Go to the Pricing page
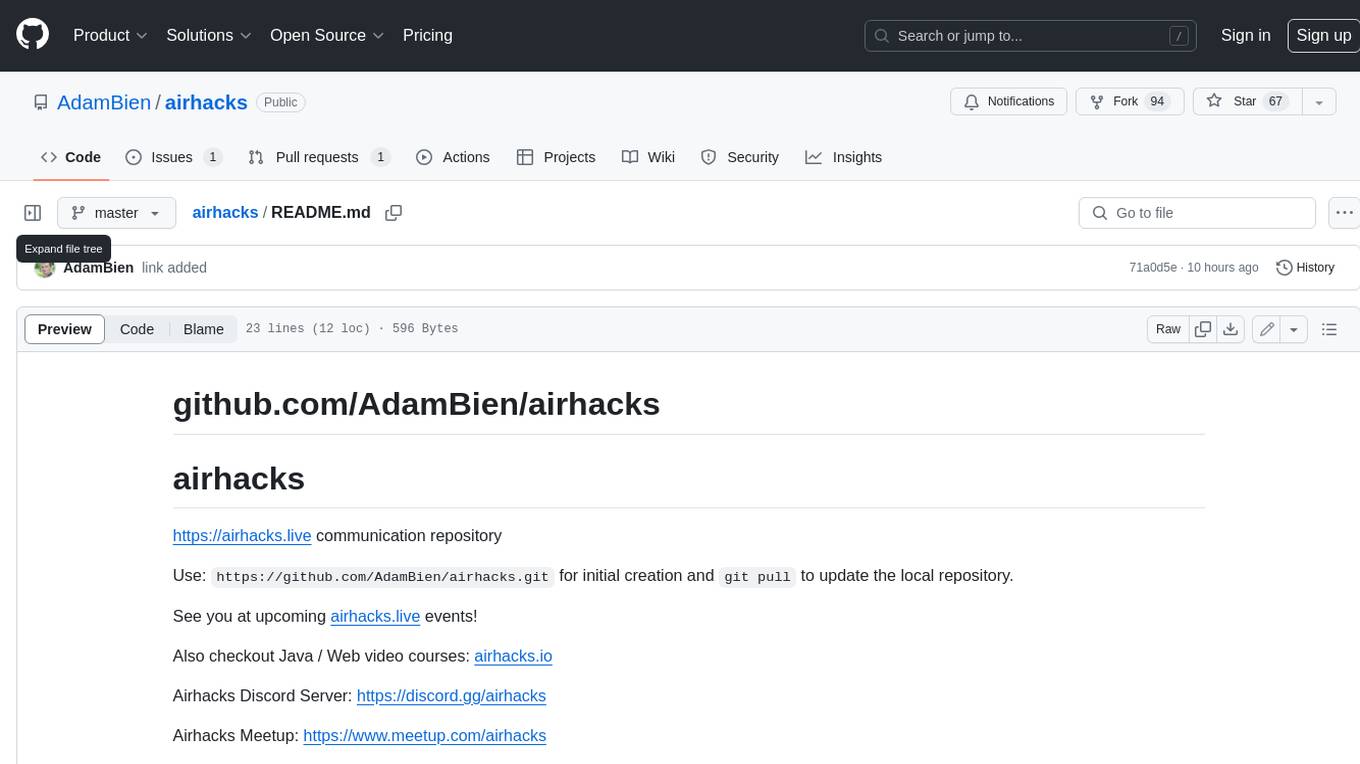Screen dimensions: 1360x764 pyautogui.click(x=427, y=35)
